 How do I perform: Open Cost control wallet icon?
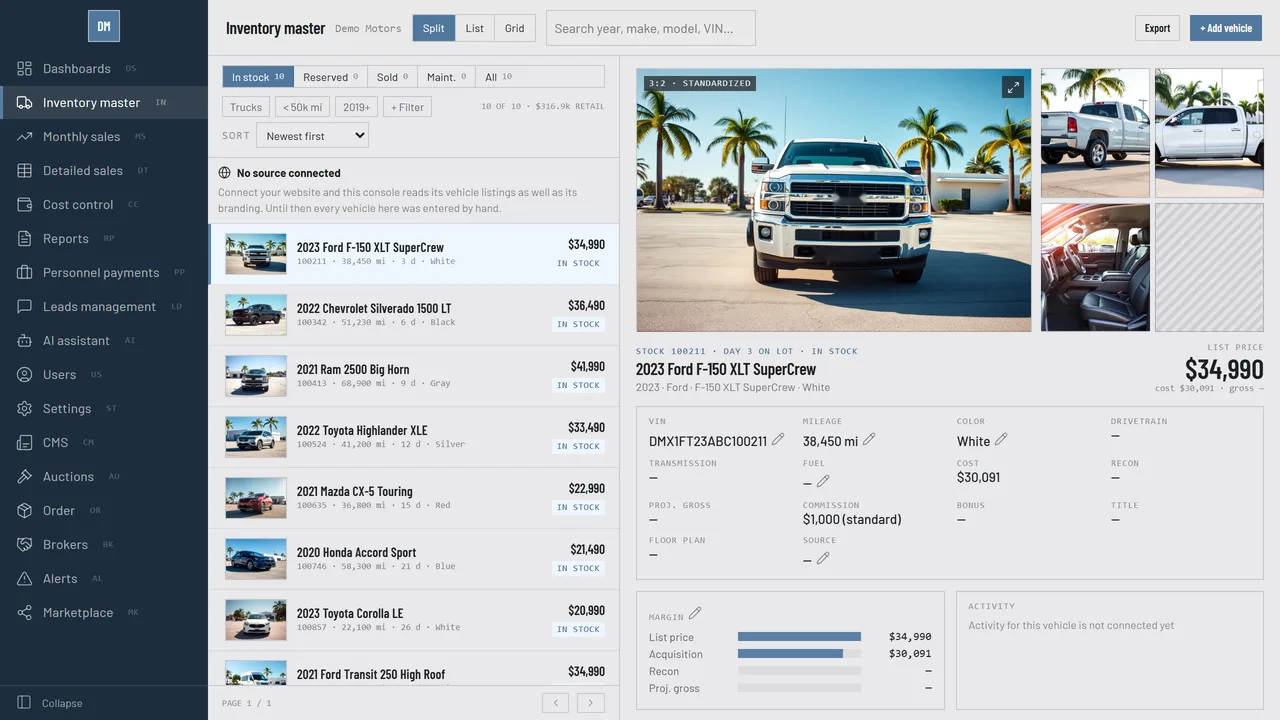[x=24, y=205]
